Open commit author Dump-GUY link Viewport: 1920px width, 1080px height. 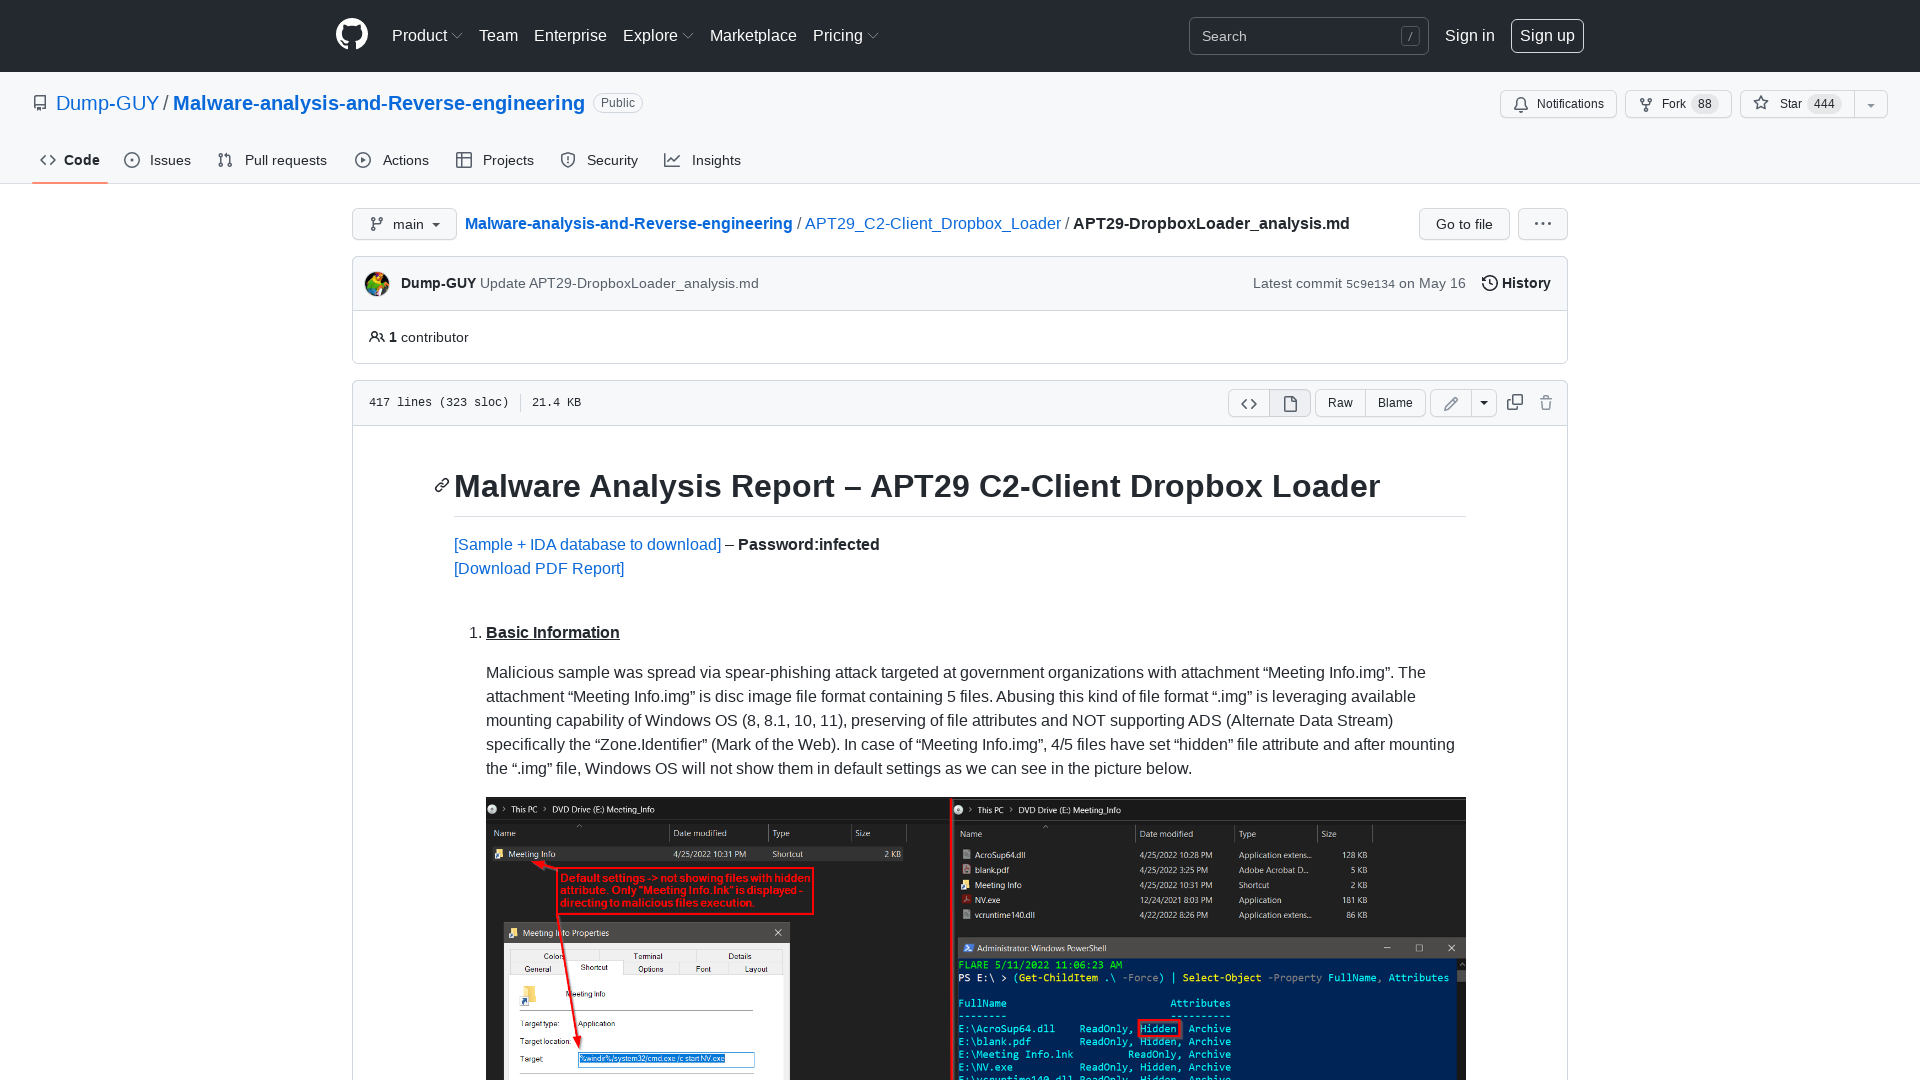click(x=438, y=283)
